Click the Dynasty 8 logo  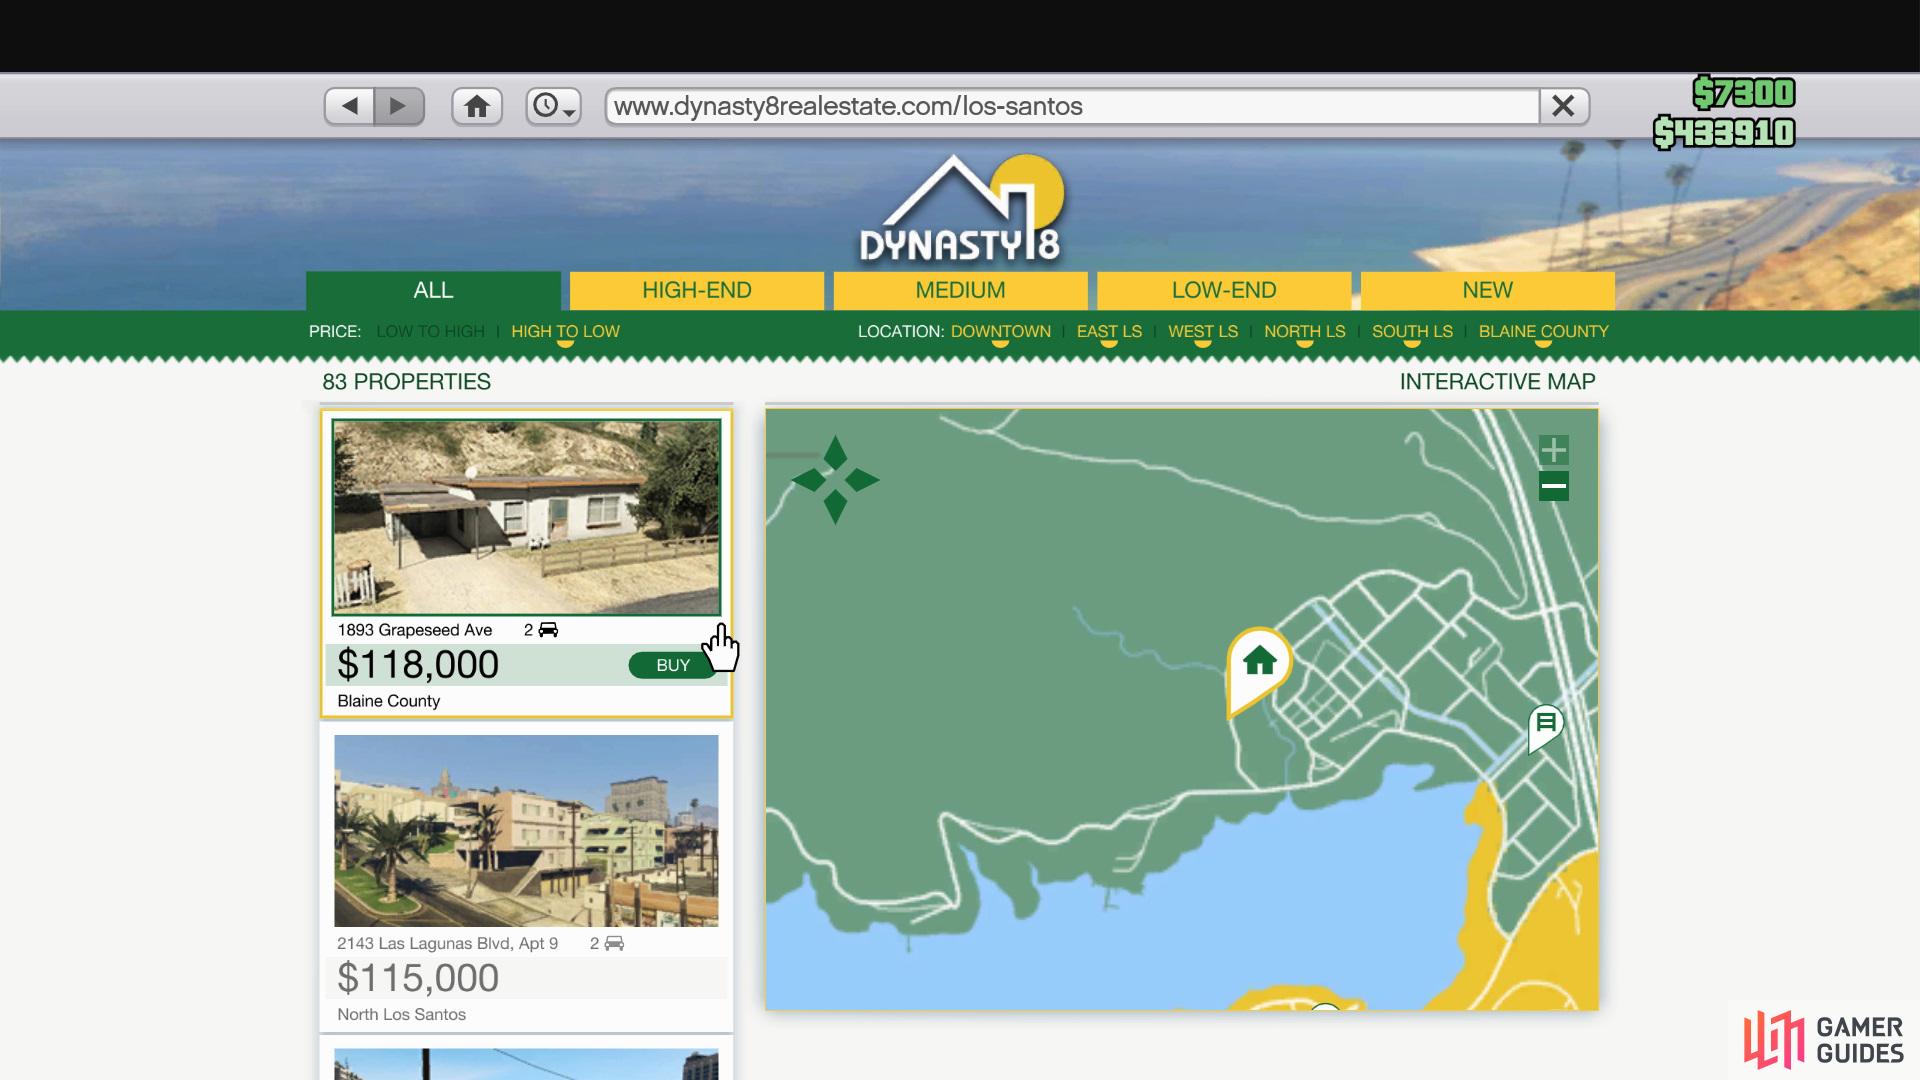pyautogui.click(x=960, y=210)
